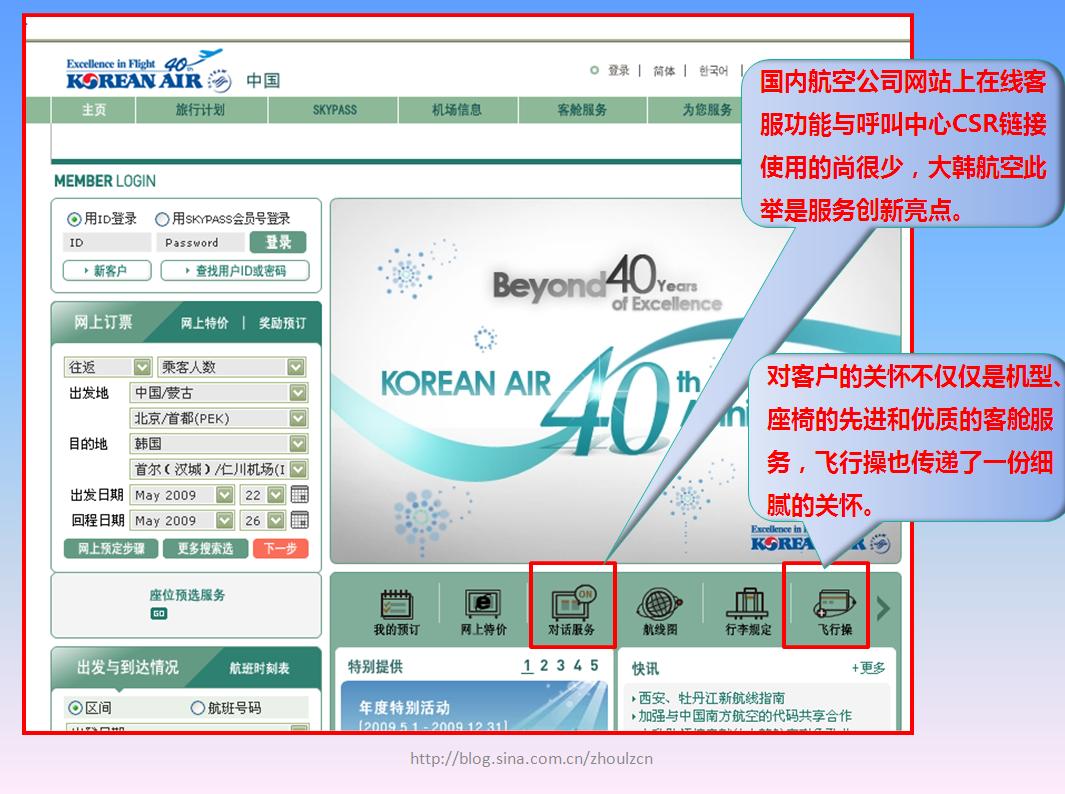Open departure day 22 dropdown

262,495
